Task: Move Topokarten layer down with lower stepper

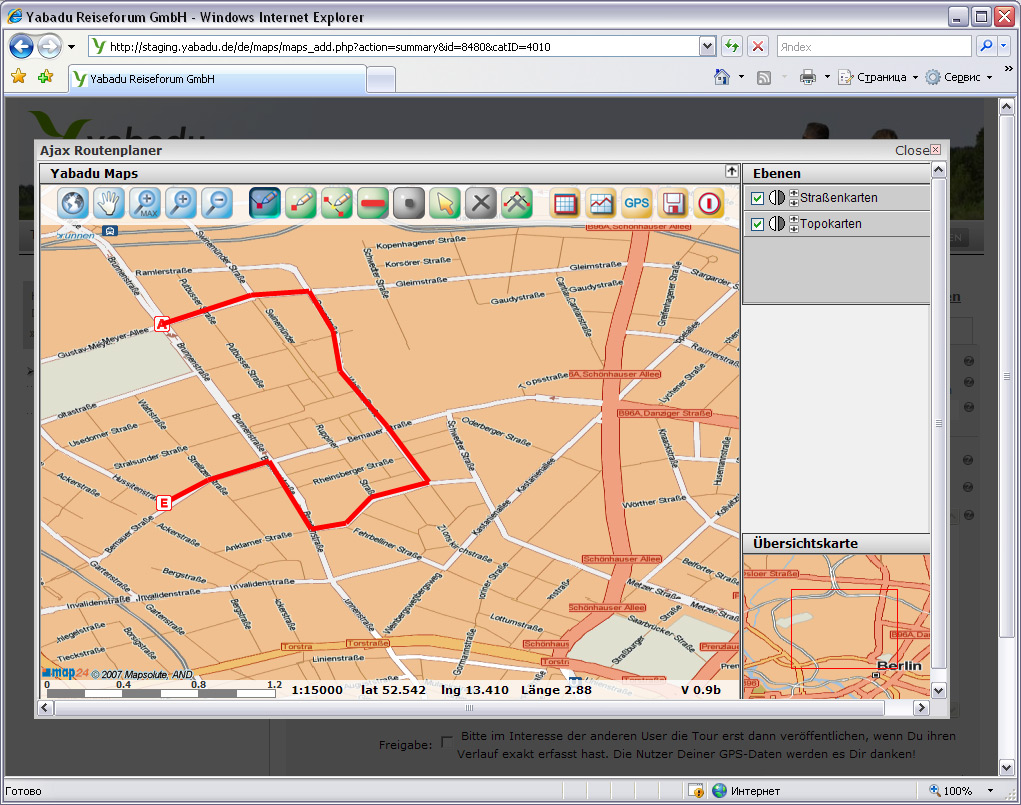Action: click(x=794, y=228)
